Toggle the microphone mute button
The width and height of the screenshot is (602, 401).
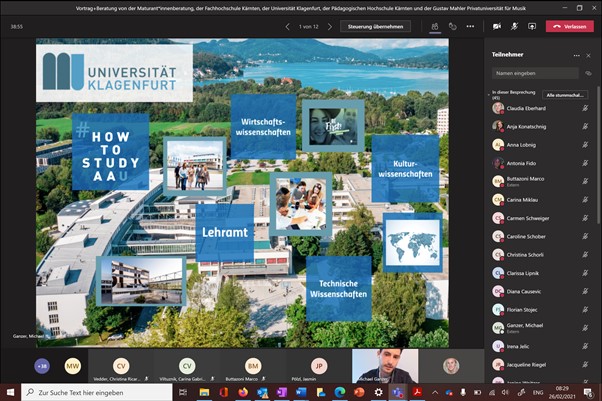click(x=514, y=27)
